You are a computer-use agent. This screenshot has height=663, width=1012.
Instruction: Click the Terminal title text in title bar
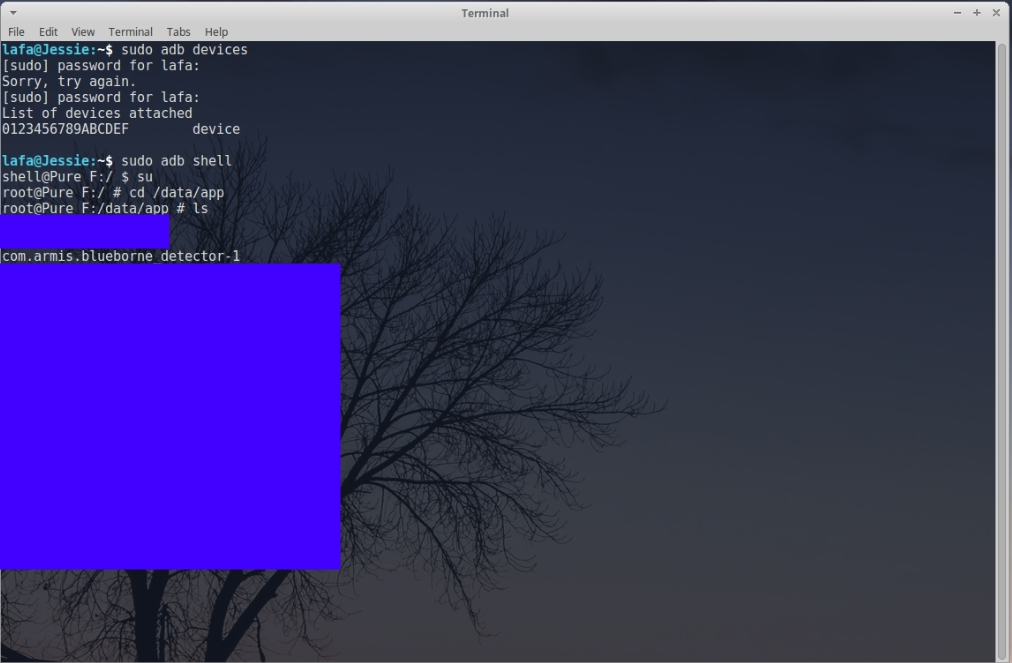(x=485, y=13)
